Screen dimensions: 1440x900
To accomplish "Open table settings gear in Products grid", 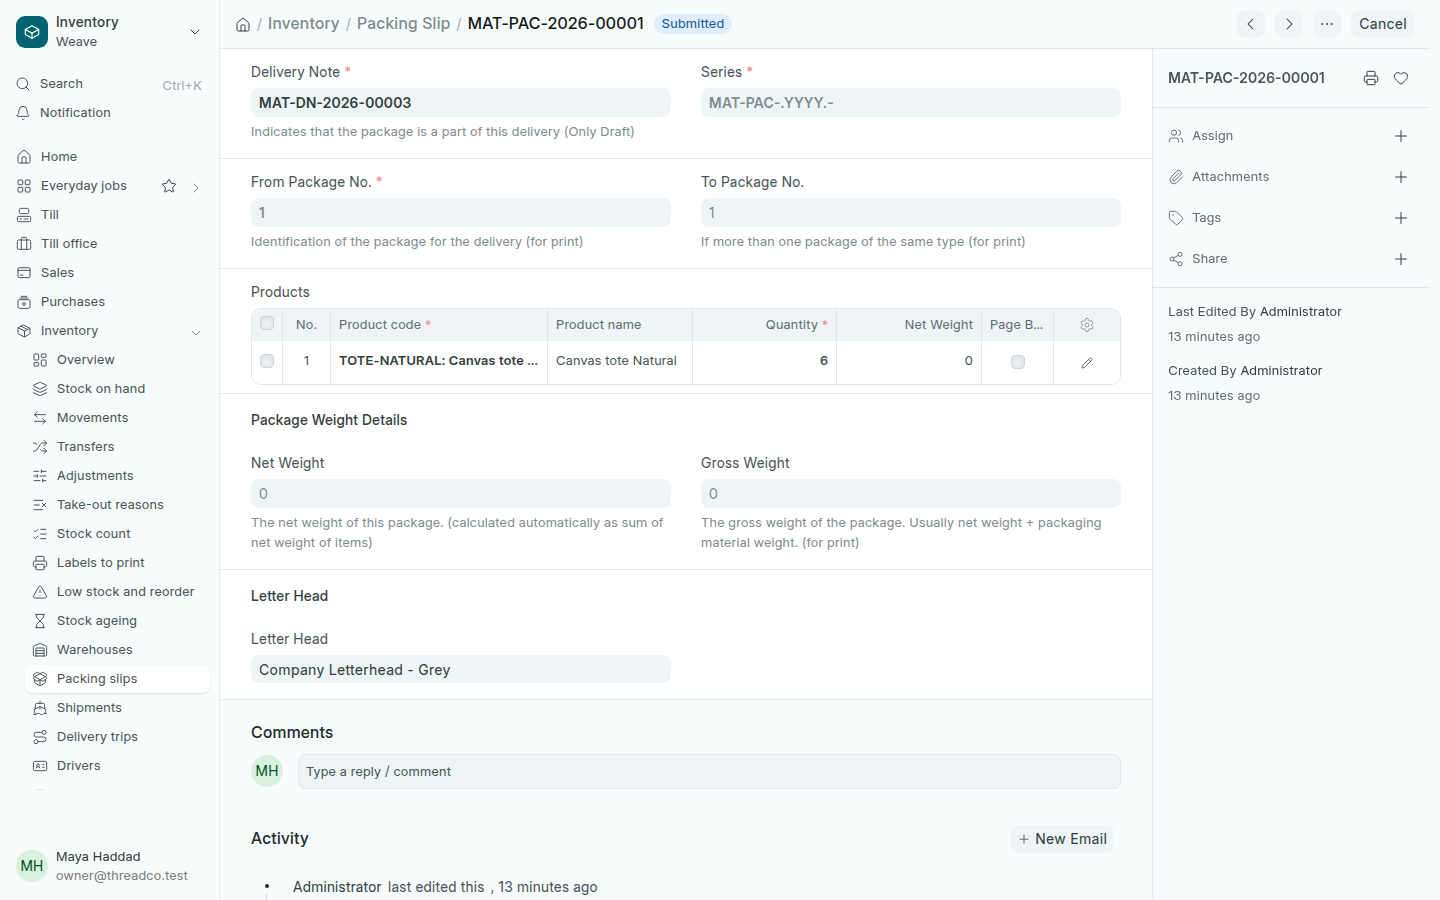I will 1087,325.
